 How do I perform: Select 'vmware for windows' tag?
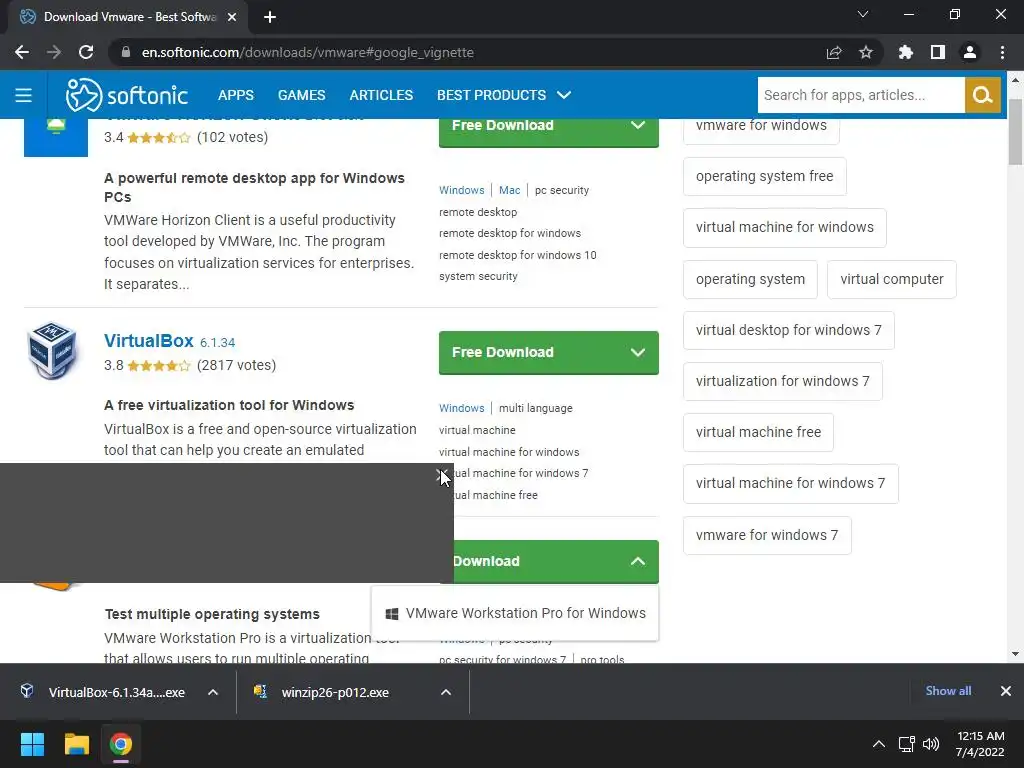tap(761, 129)
